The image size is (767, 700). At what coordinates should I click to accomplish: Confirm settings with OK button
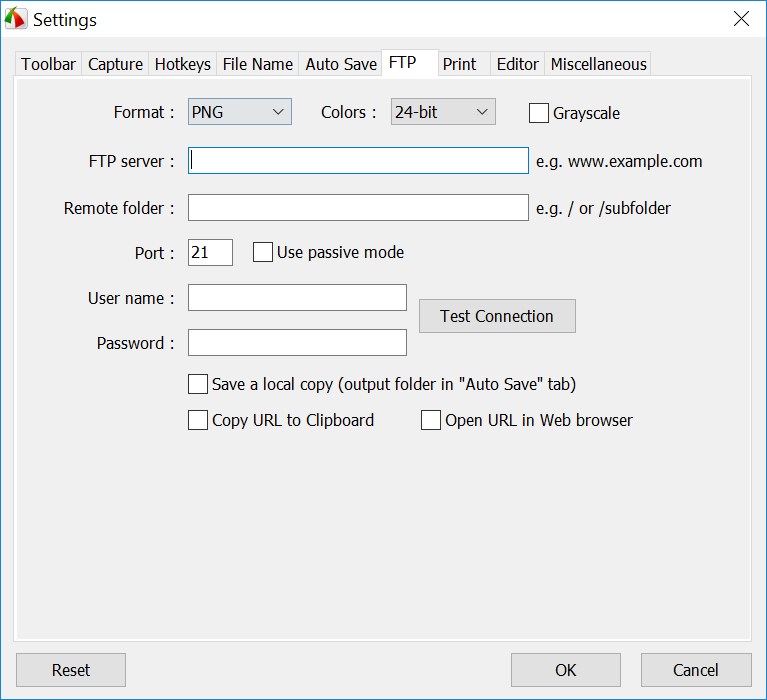coord(566,670)
